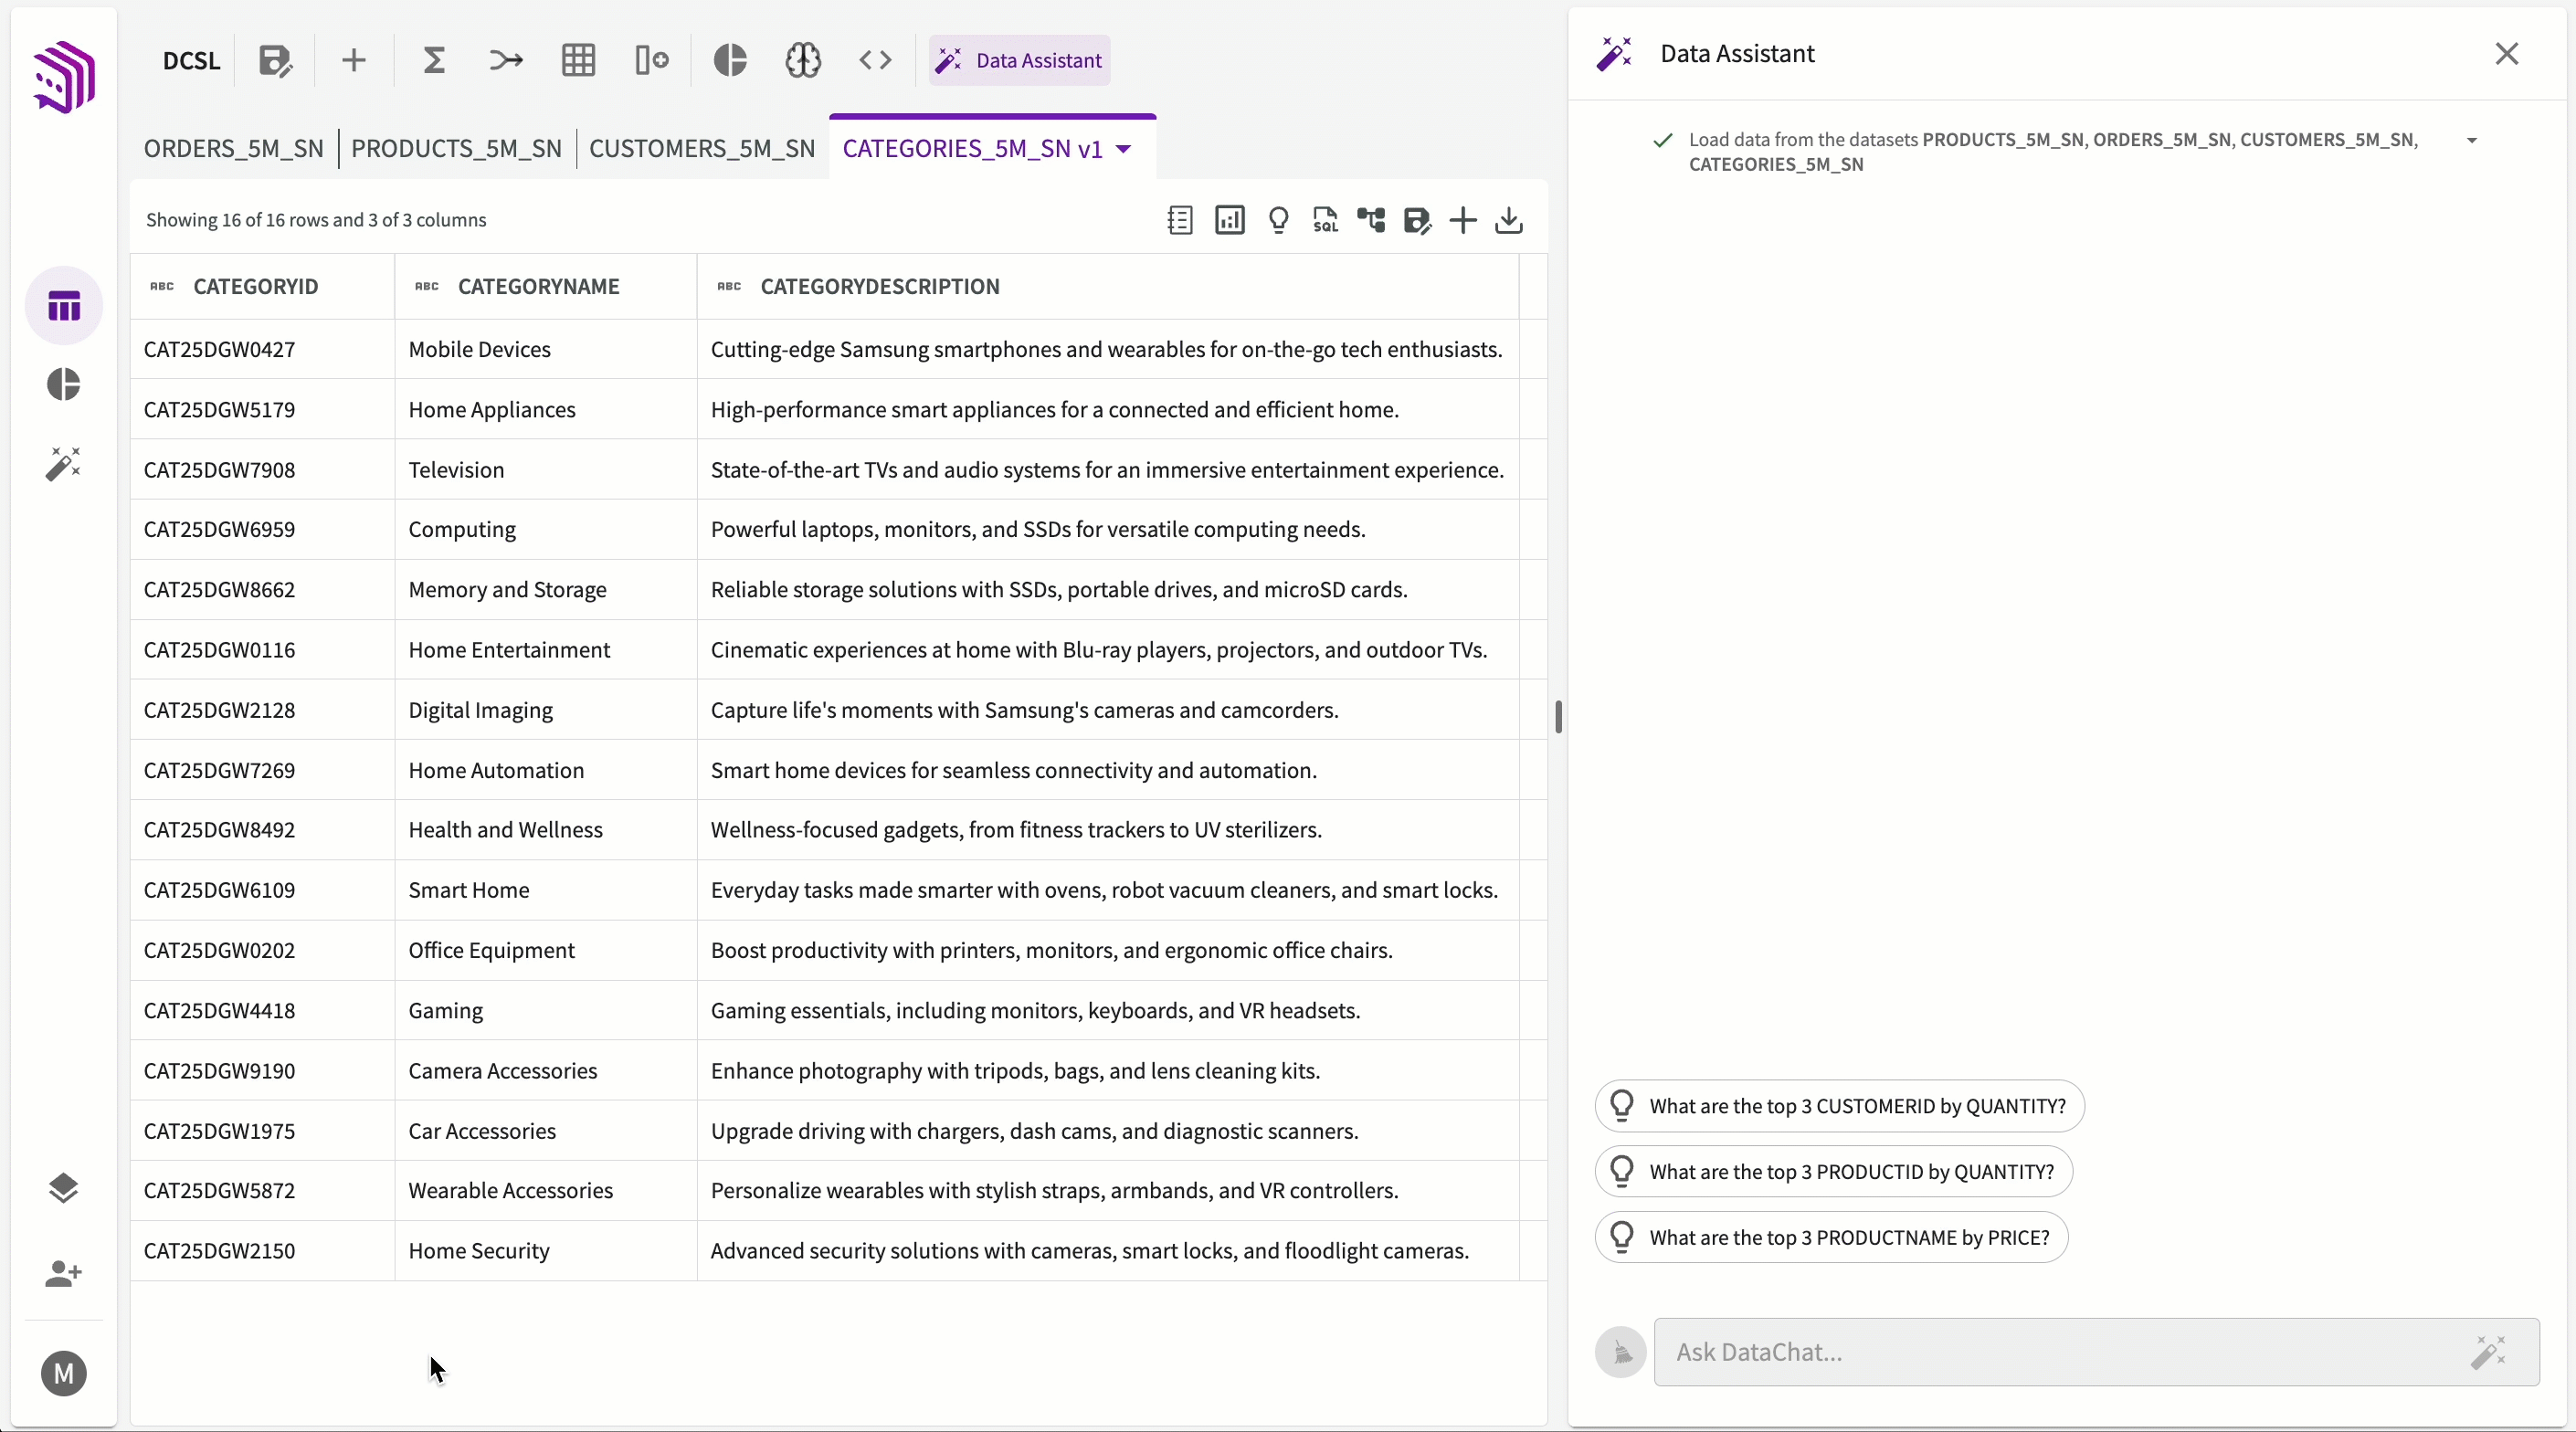Open the save-edit icon in top toolbar

coord(275,60)
